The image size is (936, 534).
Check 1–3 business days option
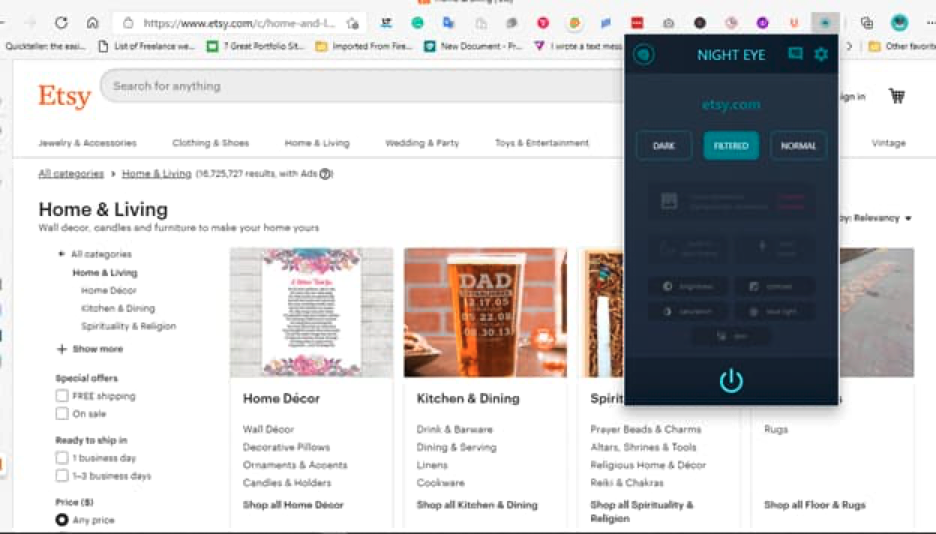(61, 476)
